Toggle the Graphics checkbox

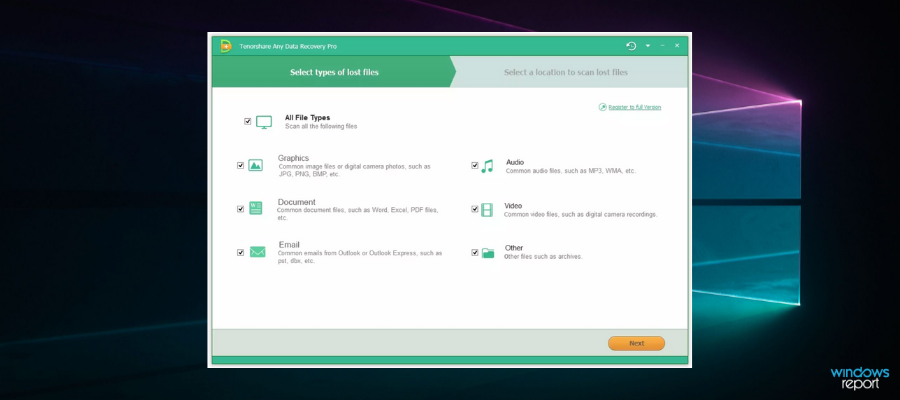pos(240,165)
